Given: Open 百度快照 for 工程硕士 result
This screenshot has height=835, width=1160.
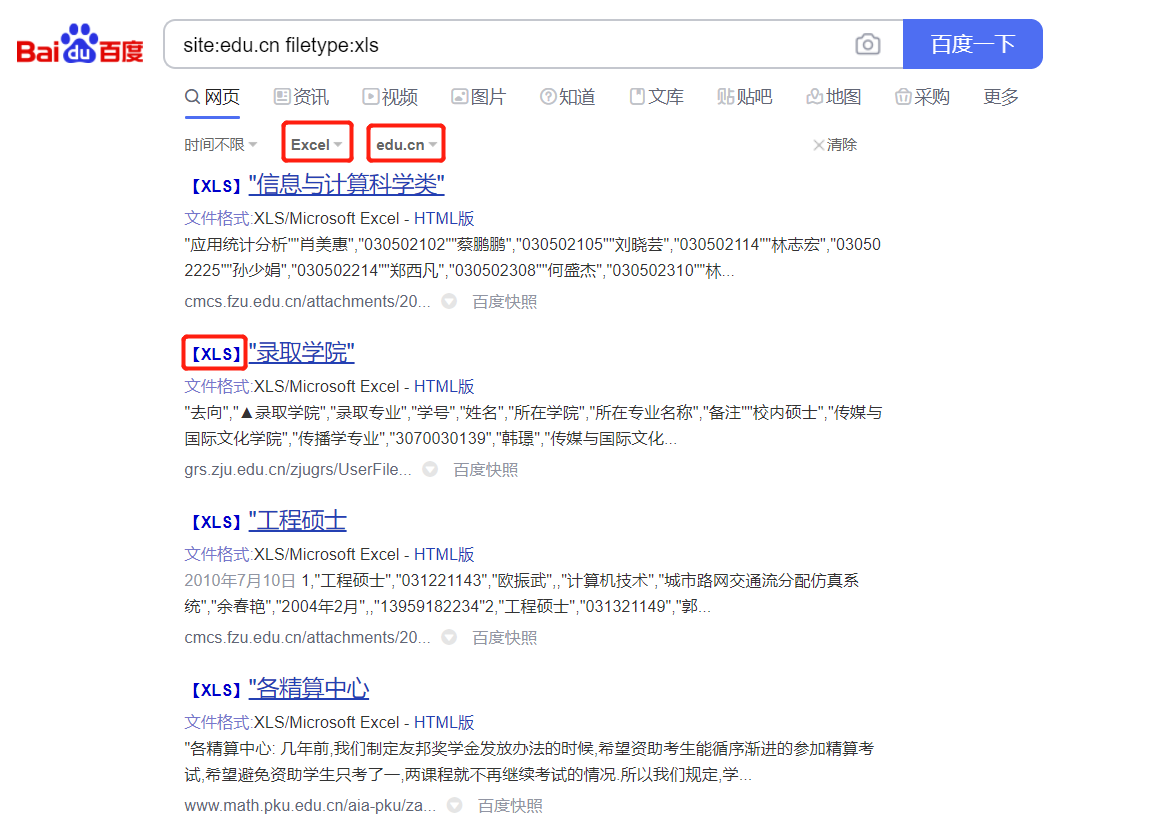Looking at the screenshot, I should [505, 638].
